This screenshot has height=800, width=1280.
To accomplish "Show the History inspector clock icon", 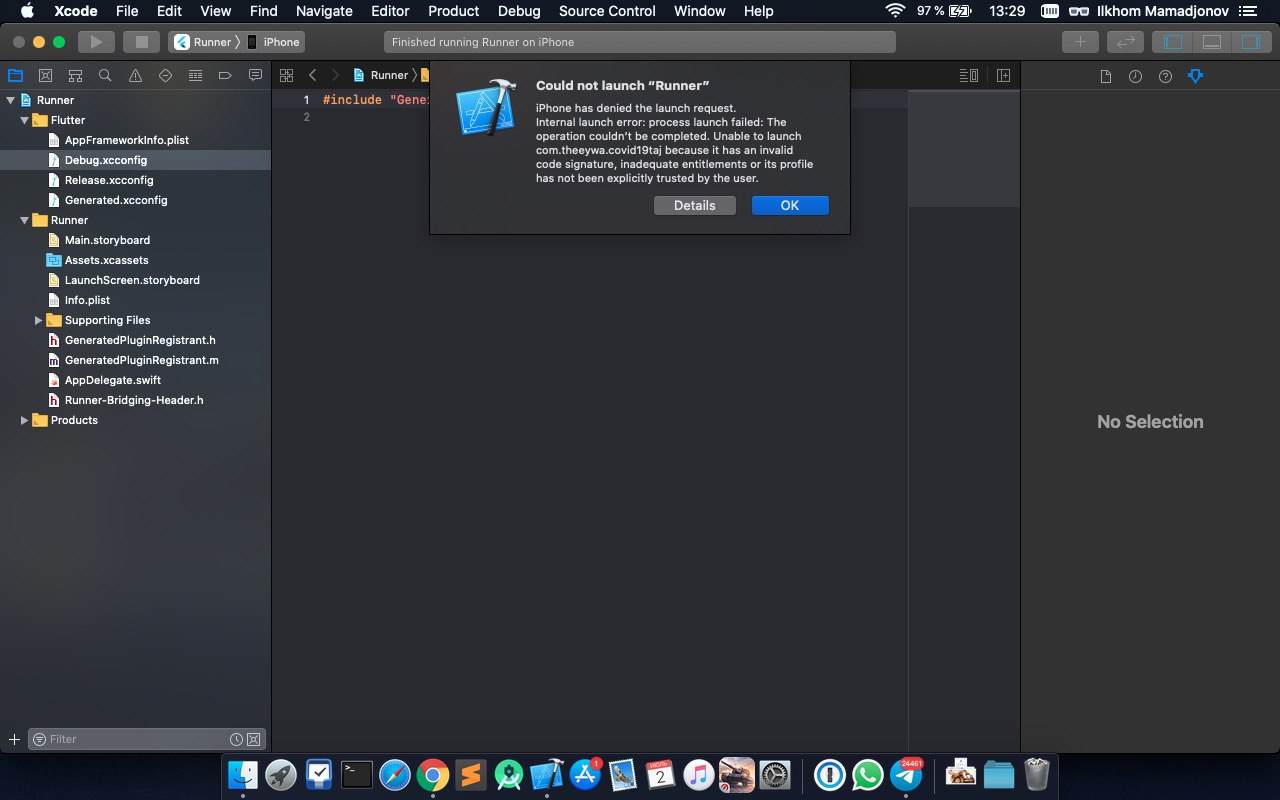I will click(x=1135, y=76).
